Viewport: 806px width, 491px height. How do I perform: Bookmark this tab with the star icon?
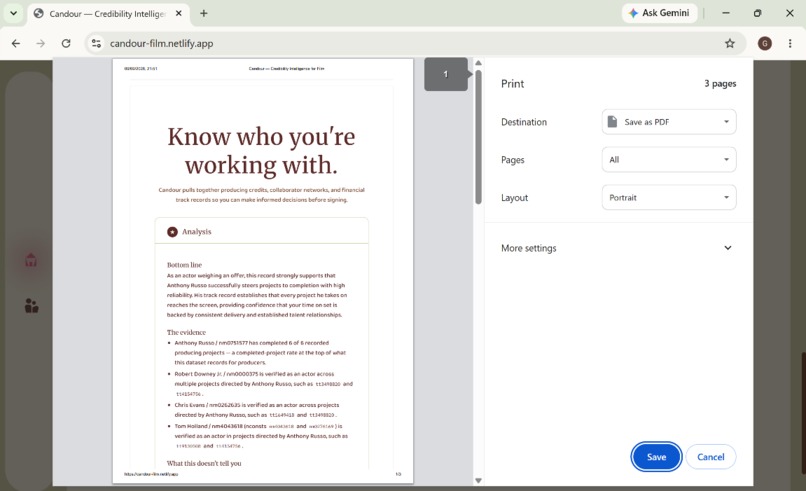730,44
